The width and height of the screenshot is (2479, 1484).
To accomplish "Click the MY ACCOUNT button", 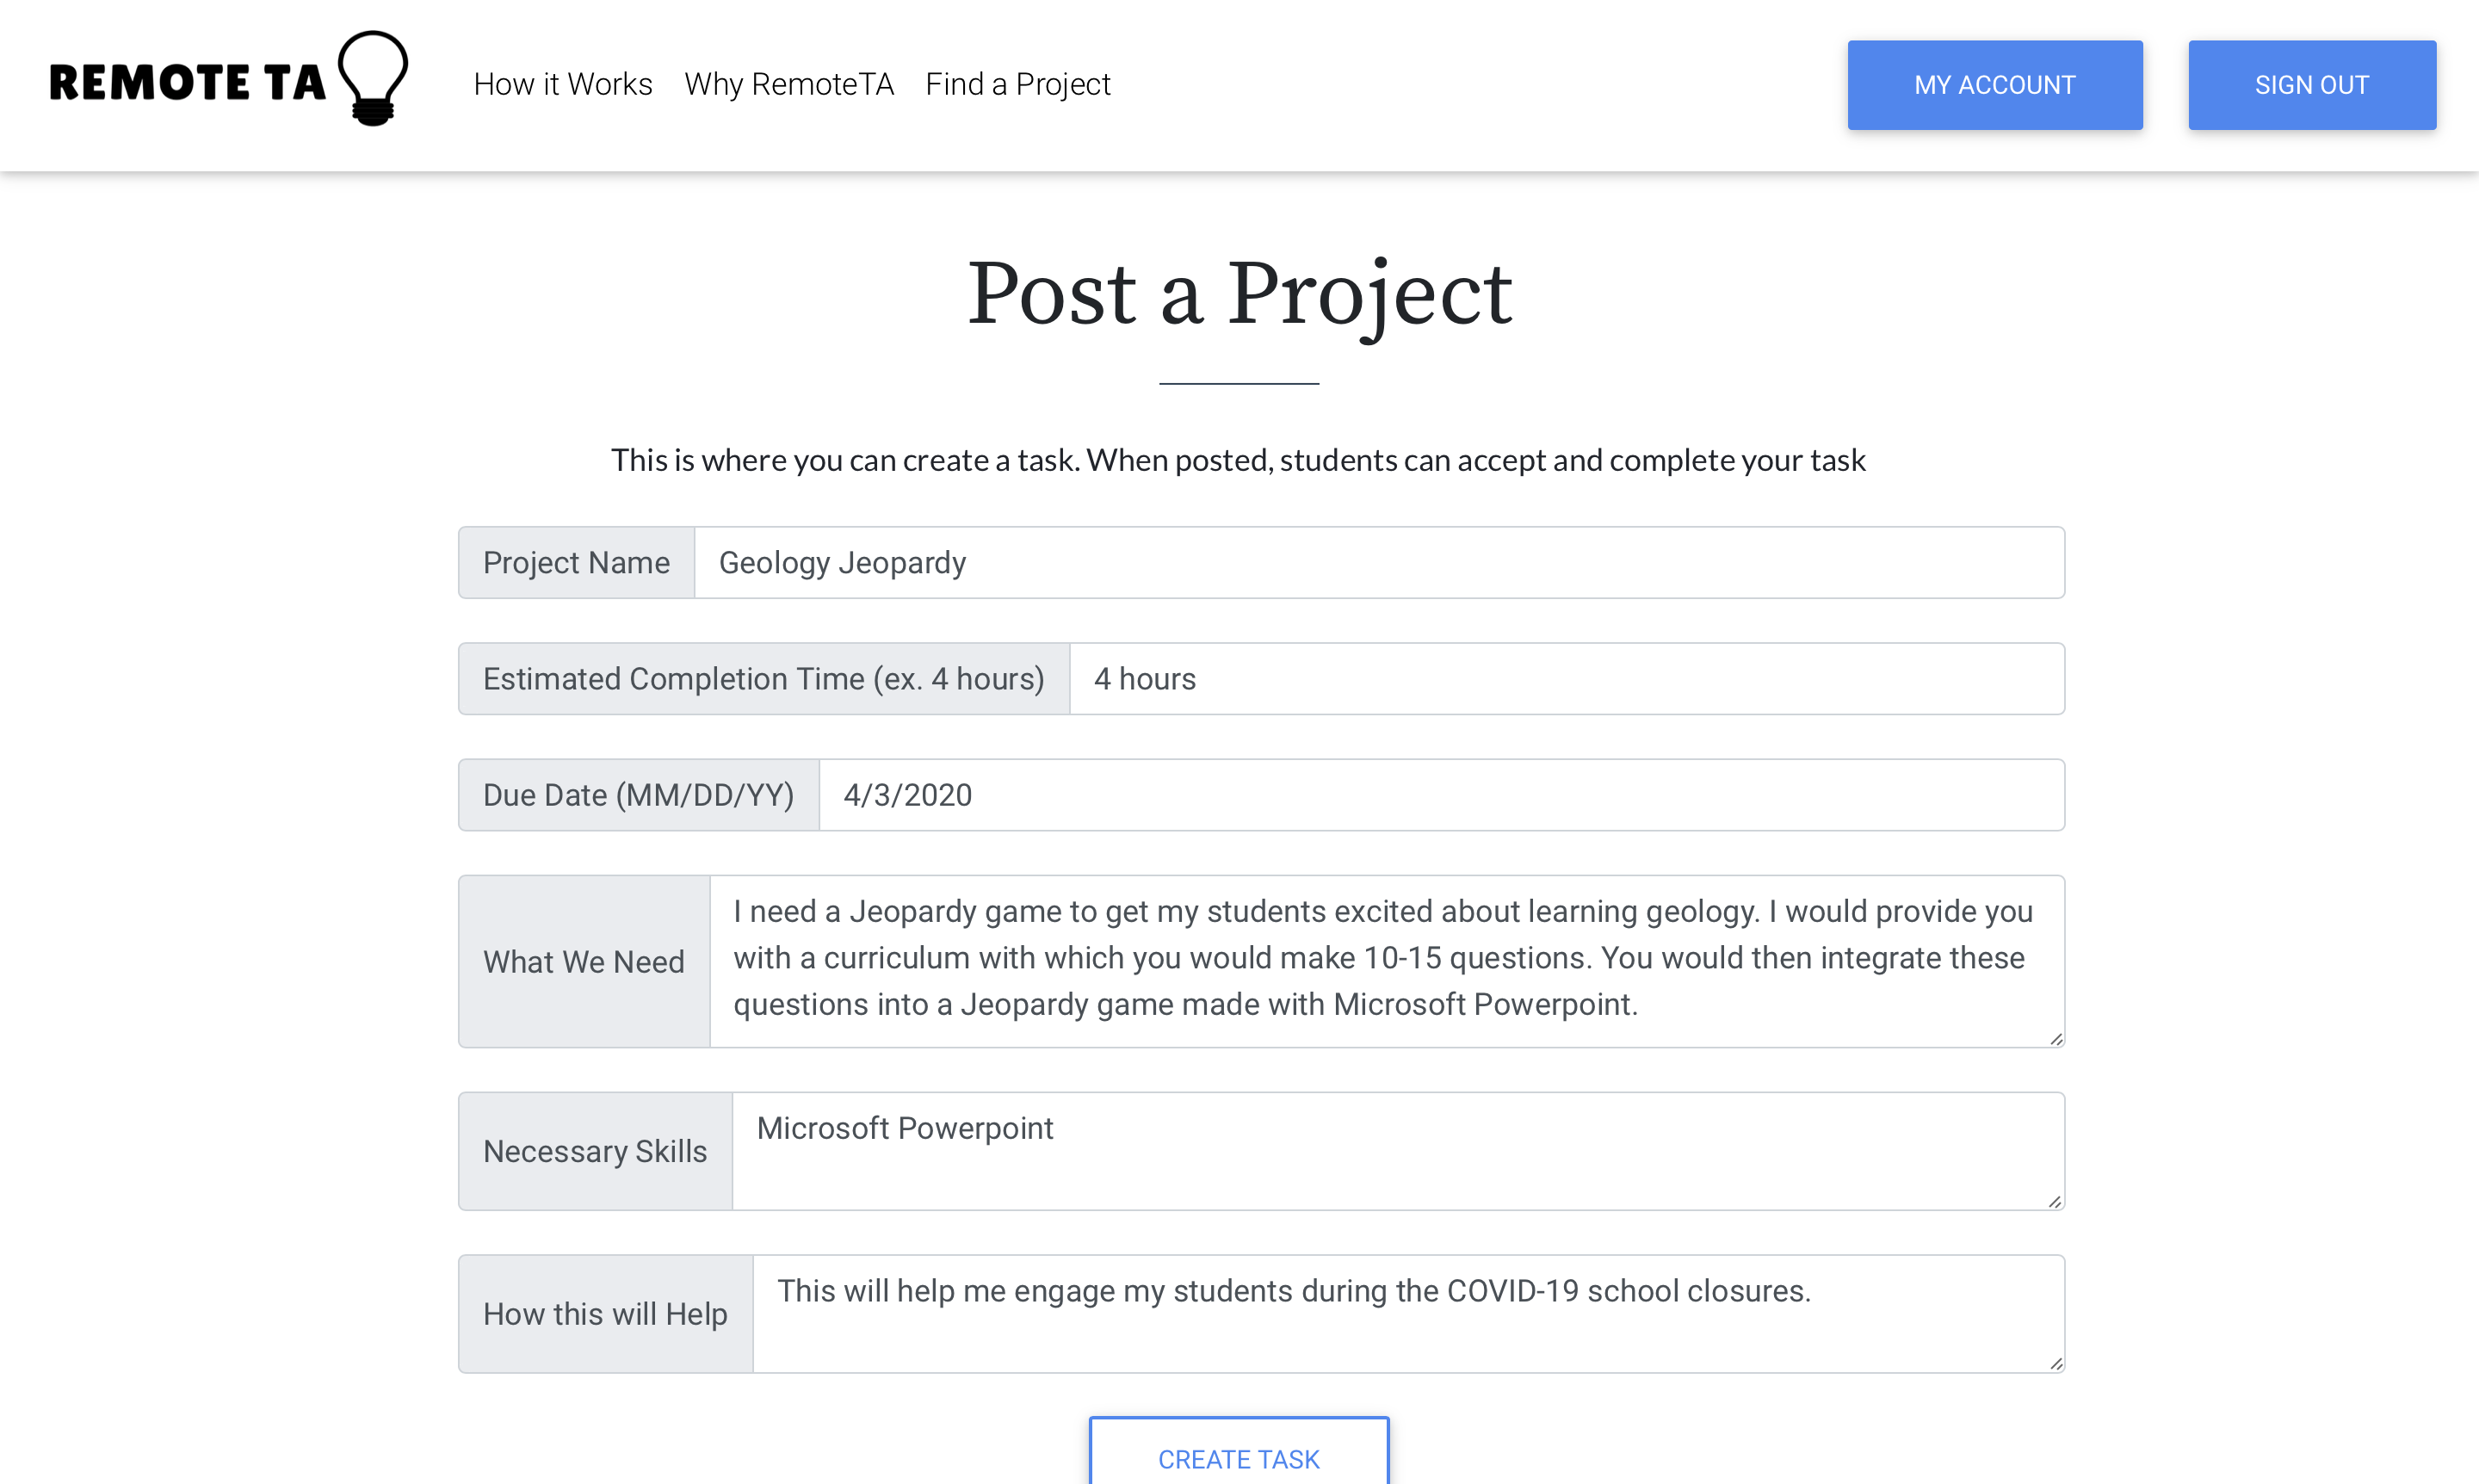I will tap(1995, 85).
